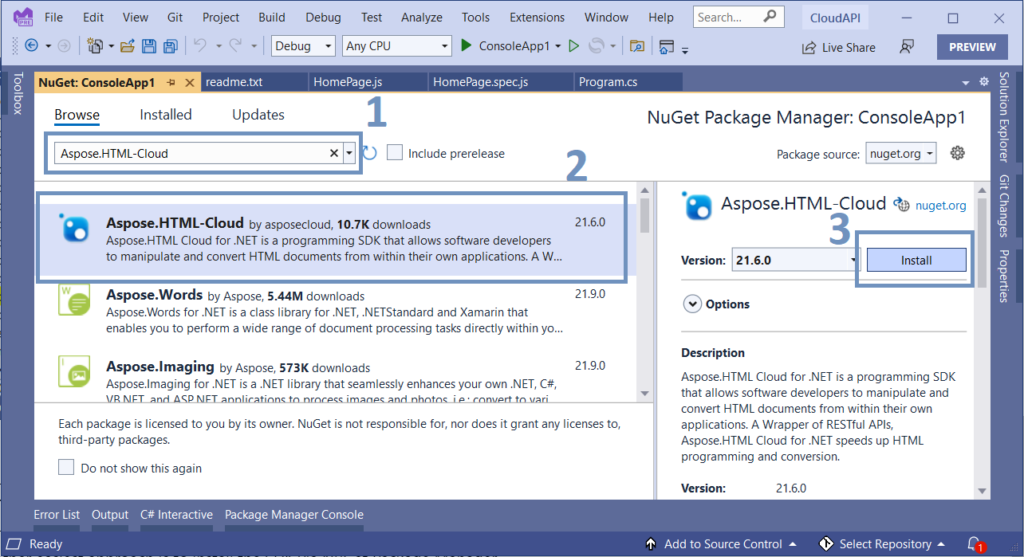
Task: Click the browser window toolbar icon
Action: click(666, 46)
